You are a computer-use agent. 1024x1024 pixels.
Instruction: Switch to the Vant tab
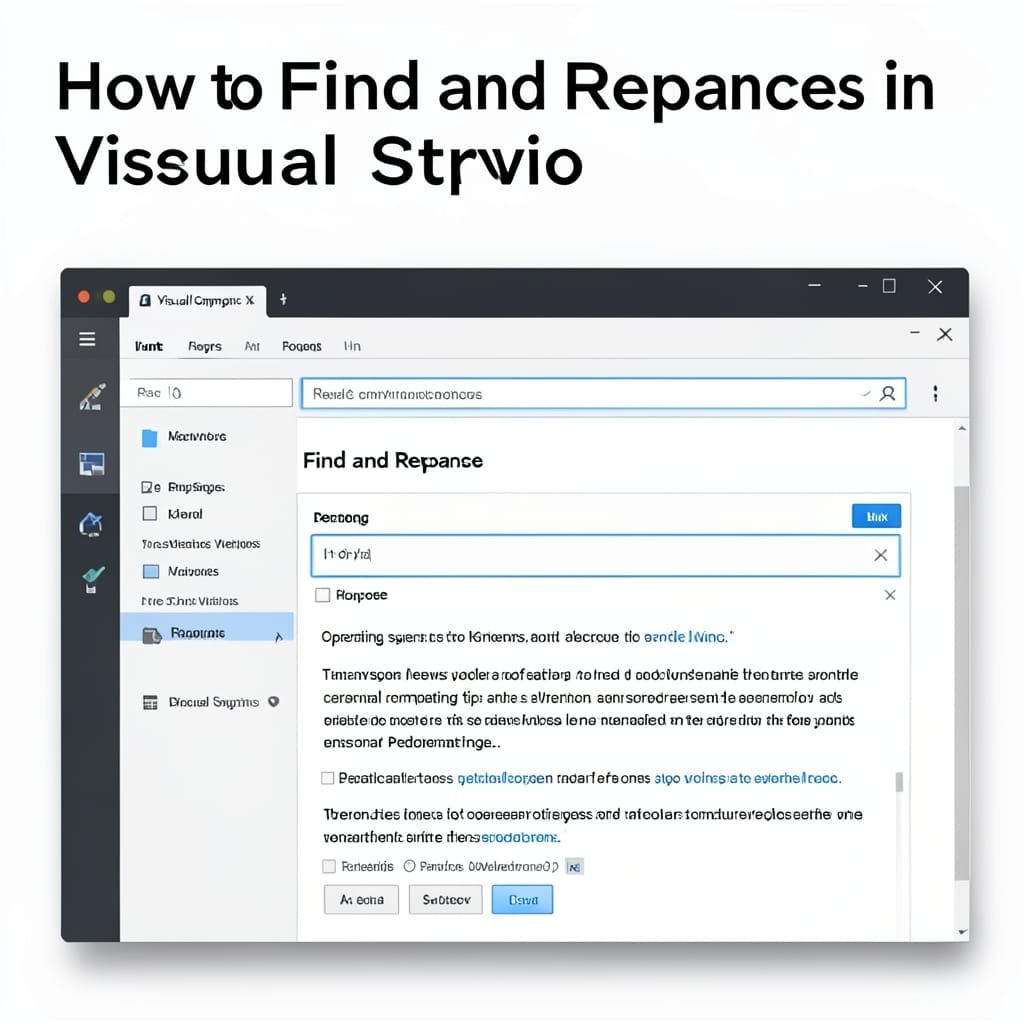[x=149, y=346]
